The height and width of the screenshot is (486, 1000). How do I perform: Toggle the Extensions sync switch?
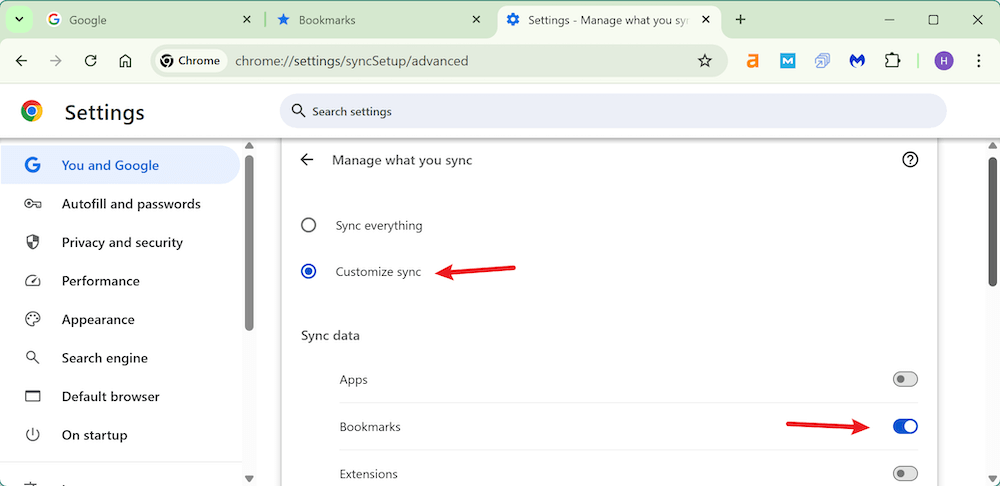905,473
